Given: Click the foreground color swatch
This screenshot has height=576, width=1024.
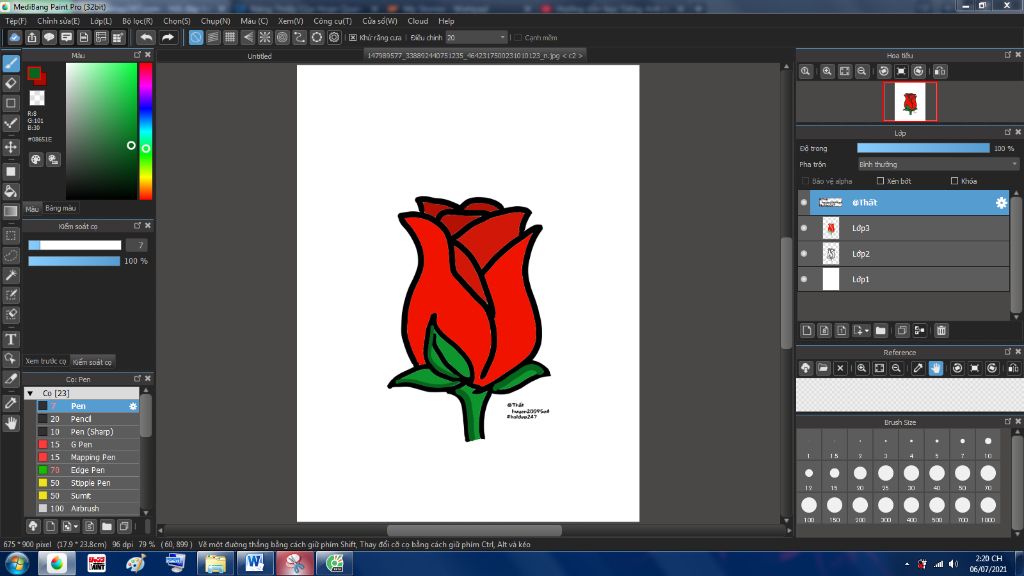Looking at the screenshot, I should point(34,73).
